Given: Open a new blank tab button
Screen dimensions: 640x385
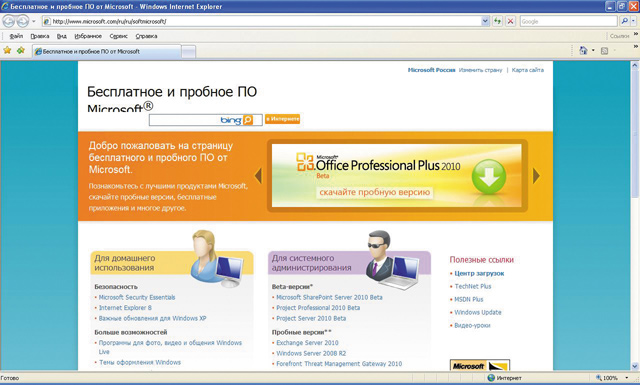Looking at the screenshot, I should click(x=188, y=52).
